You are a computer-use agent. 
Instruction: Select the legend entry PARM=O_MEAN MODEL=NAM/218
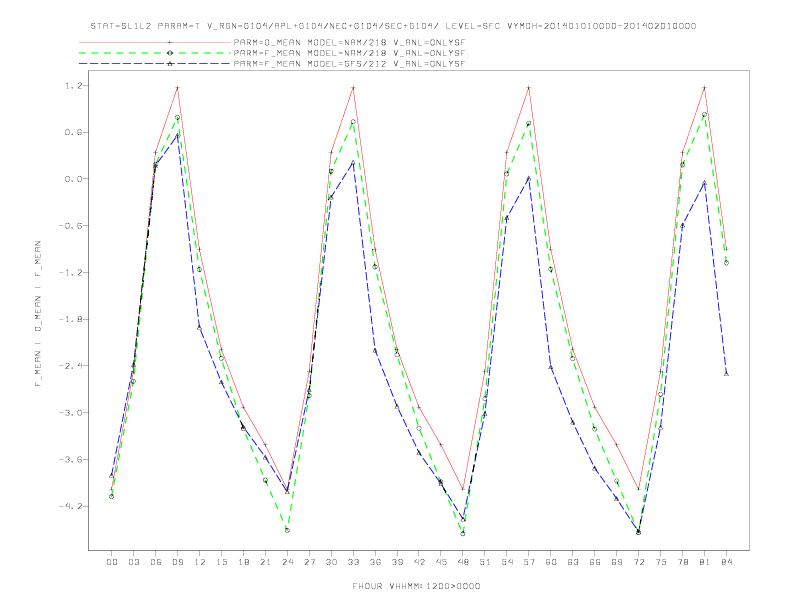pos(349,42)
